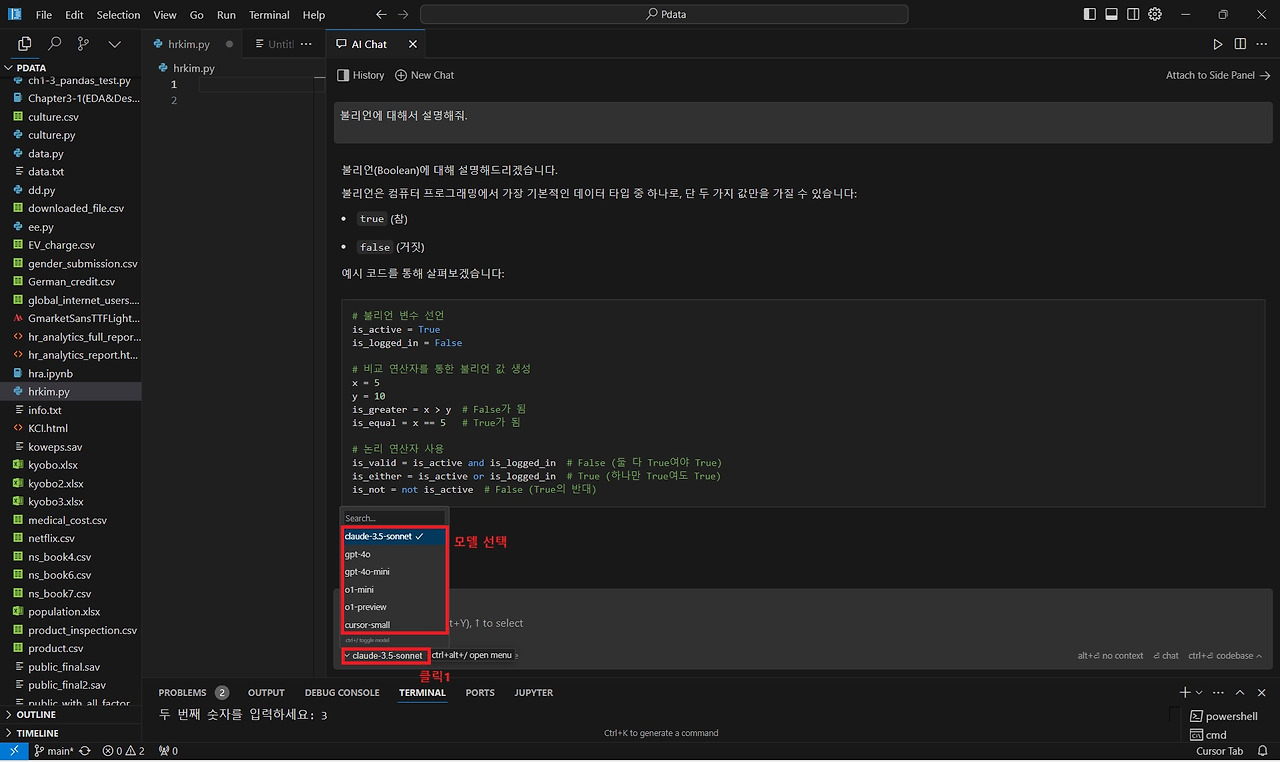Open the terminal panel's More Actions ellipsis
The image size is (1280, 762).
click(1219, 692)
